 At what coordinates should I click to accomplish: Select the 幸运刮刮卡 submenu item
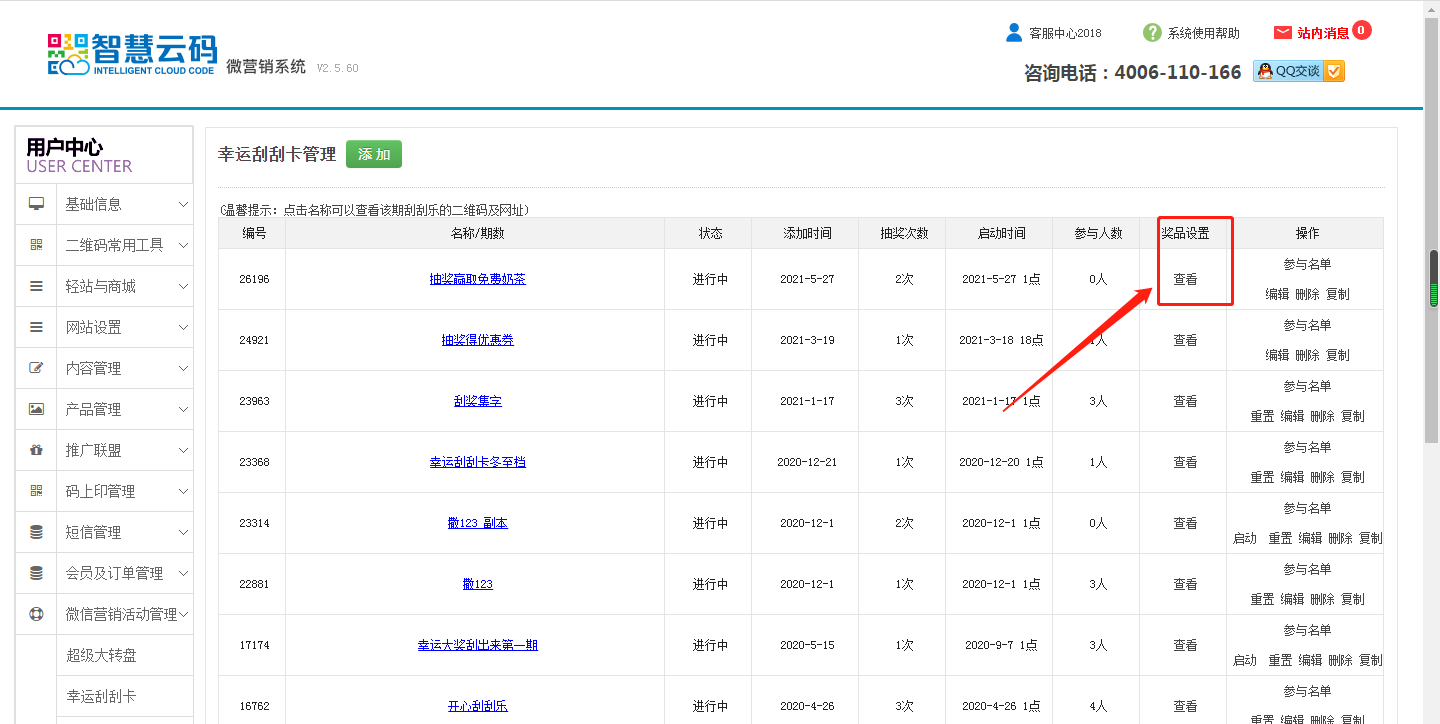click(101, 696)
